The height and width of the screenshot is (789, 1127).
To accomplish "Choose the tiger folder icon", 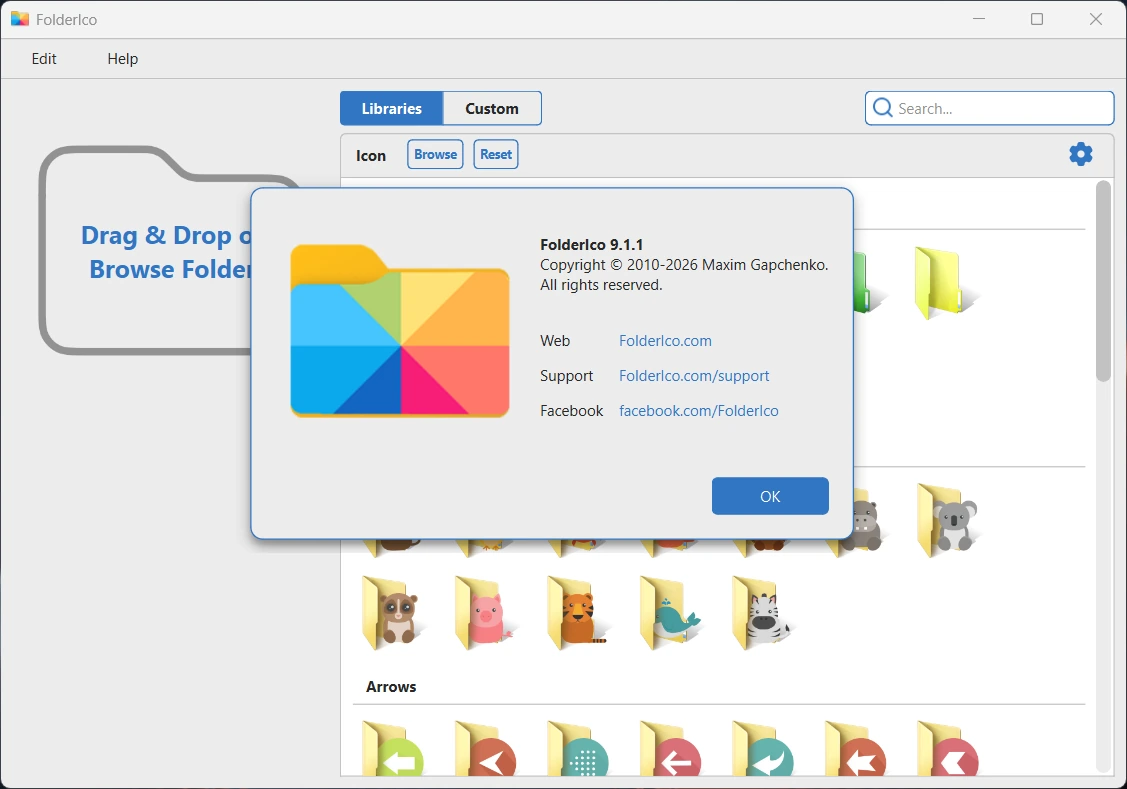I will pos(577,613).
